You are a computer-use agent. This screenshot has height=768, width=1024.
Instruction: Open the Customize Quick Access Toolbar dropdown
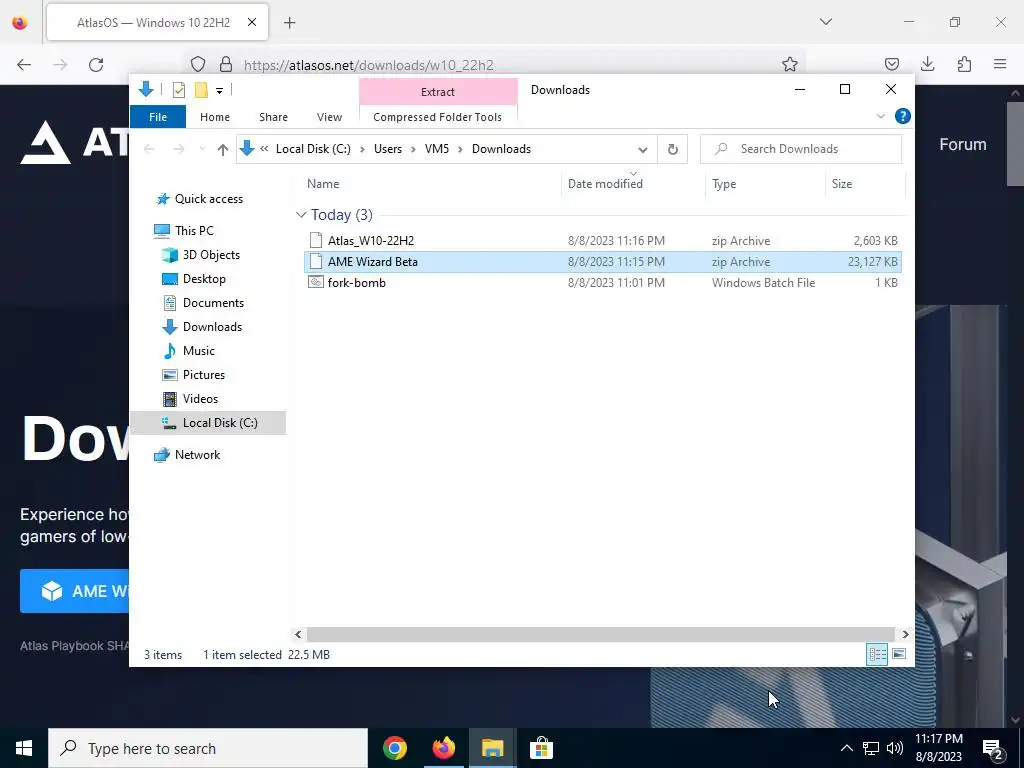coord(219,90)
